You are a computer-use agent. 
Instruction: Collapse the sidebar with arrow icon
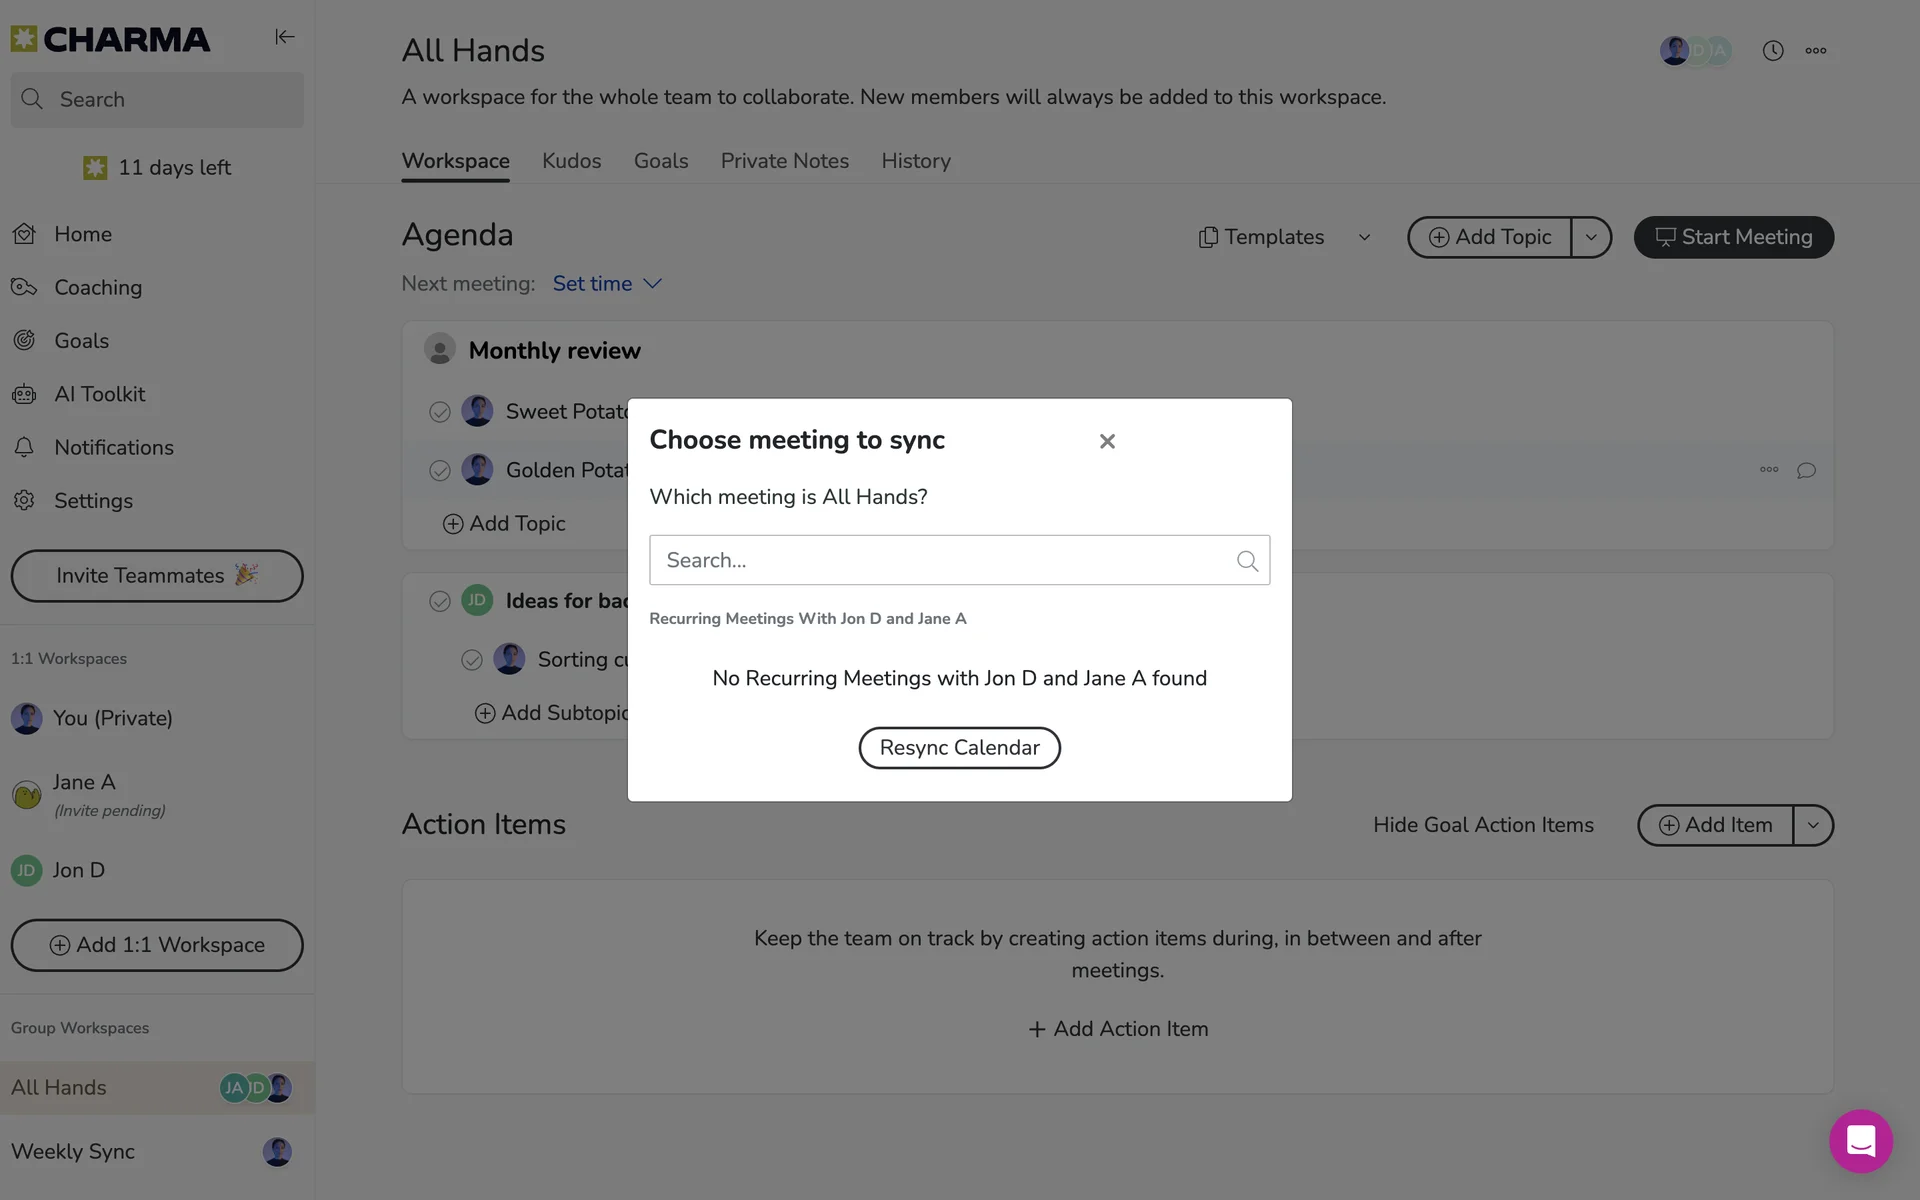(285, 37)
